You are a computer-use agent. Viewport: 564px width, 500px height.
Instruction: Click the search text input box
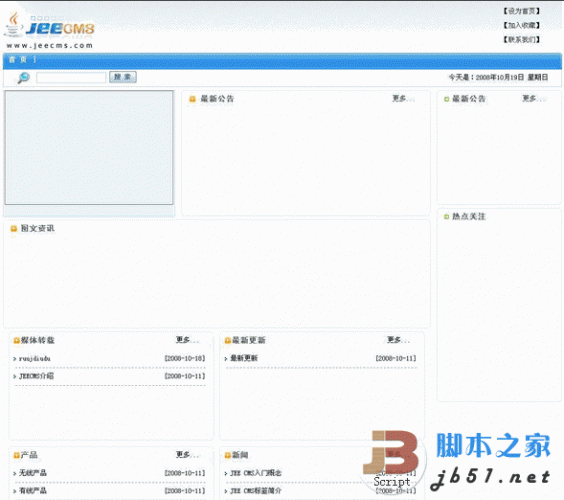pos(71,77)
